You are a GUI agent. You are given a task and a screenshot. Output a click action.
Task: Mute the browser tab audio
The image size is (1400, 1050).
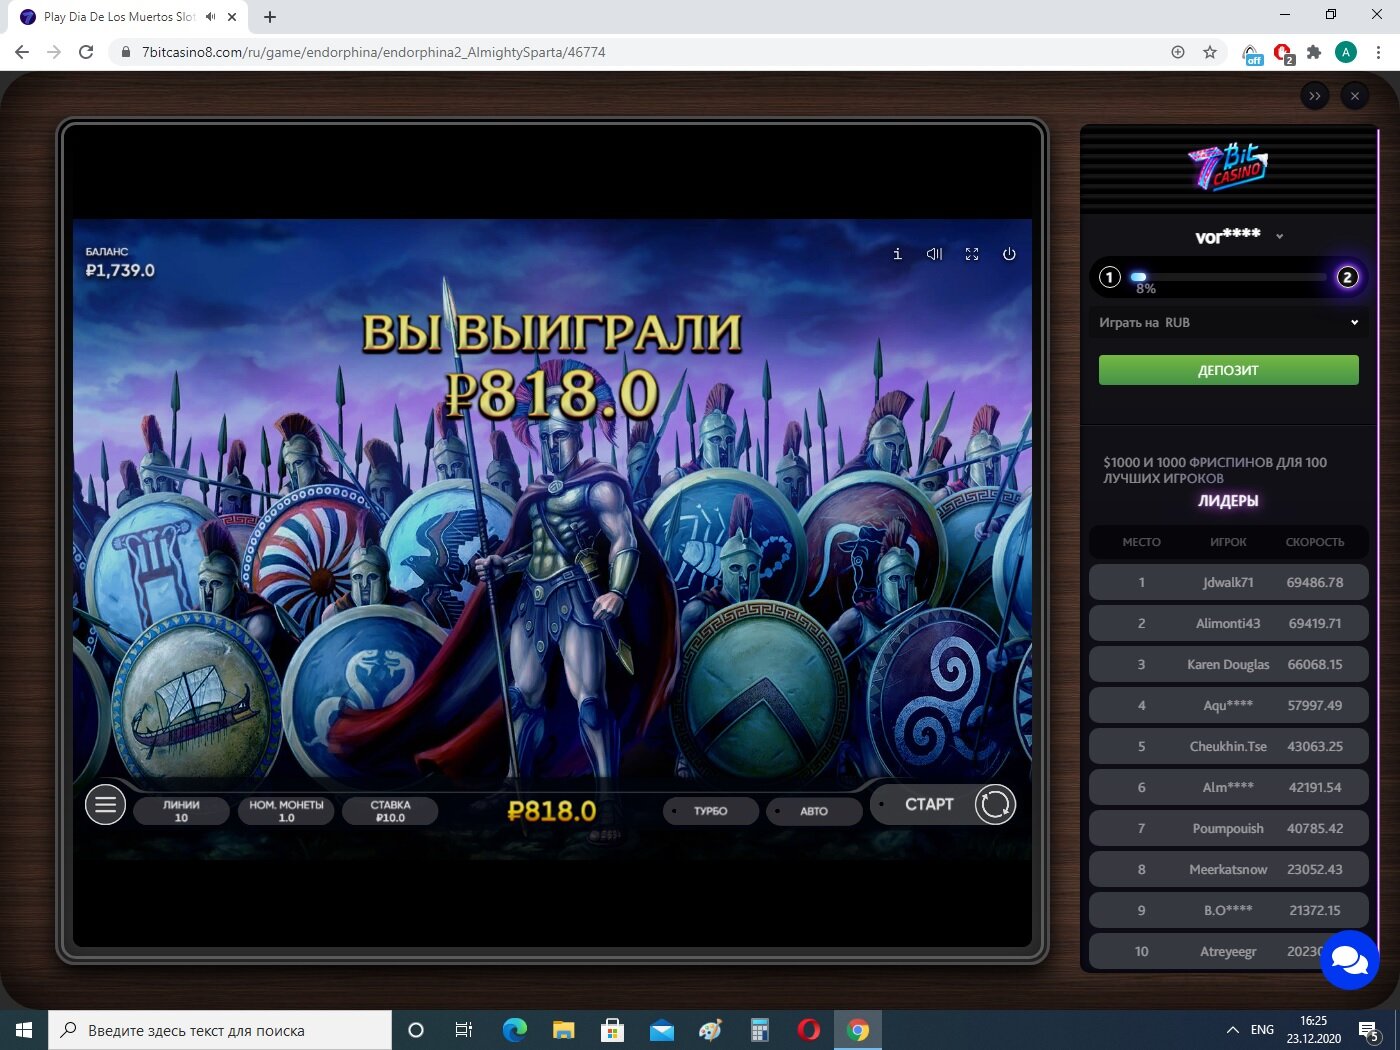(x=211, y=17)
